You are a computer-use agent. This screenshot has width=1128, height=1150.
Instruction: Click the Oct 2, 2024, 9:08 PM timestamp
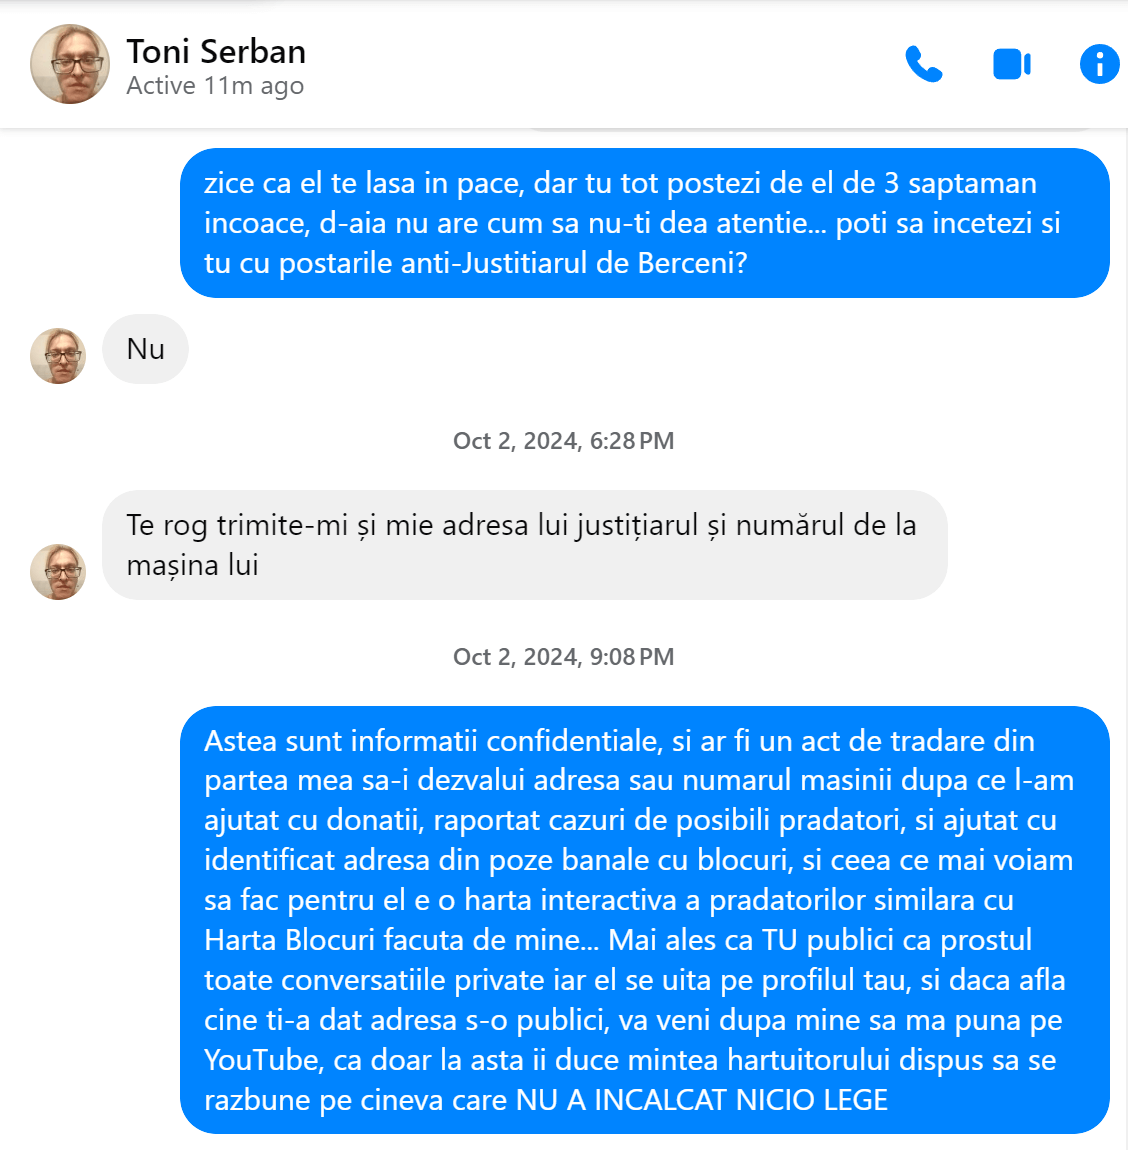coord(563,656)
